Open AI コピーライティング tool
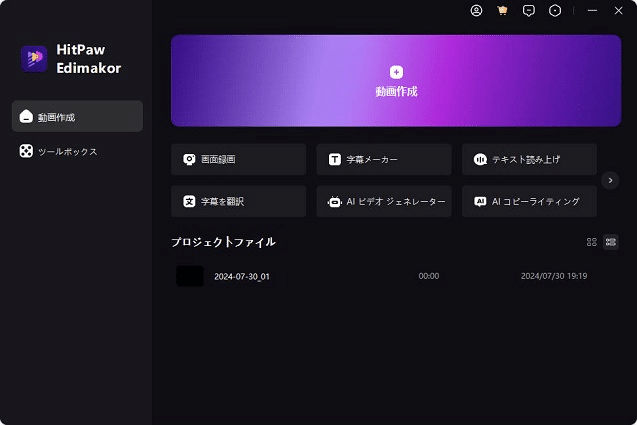The height and width of the screenshot is (425, 637). click(529, 201)
